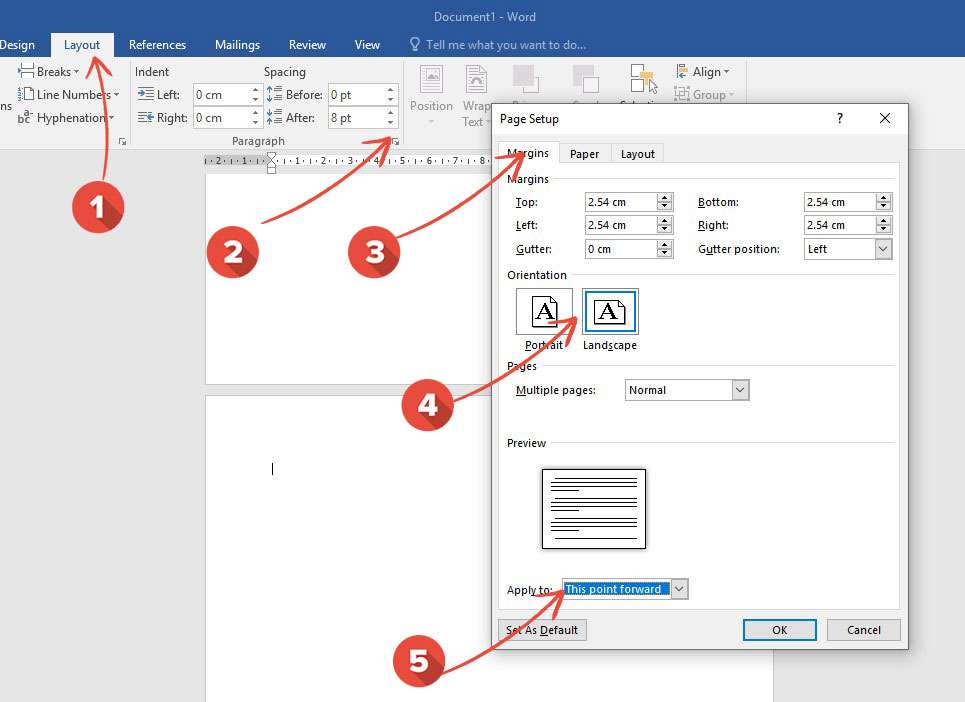Click the Tell me lightbulb icon
This screenshot has width=965, height=702.
tap(415, 44)
